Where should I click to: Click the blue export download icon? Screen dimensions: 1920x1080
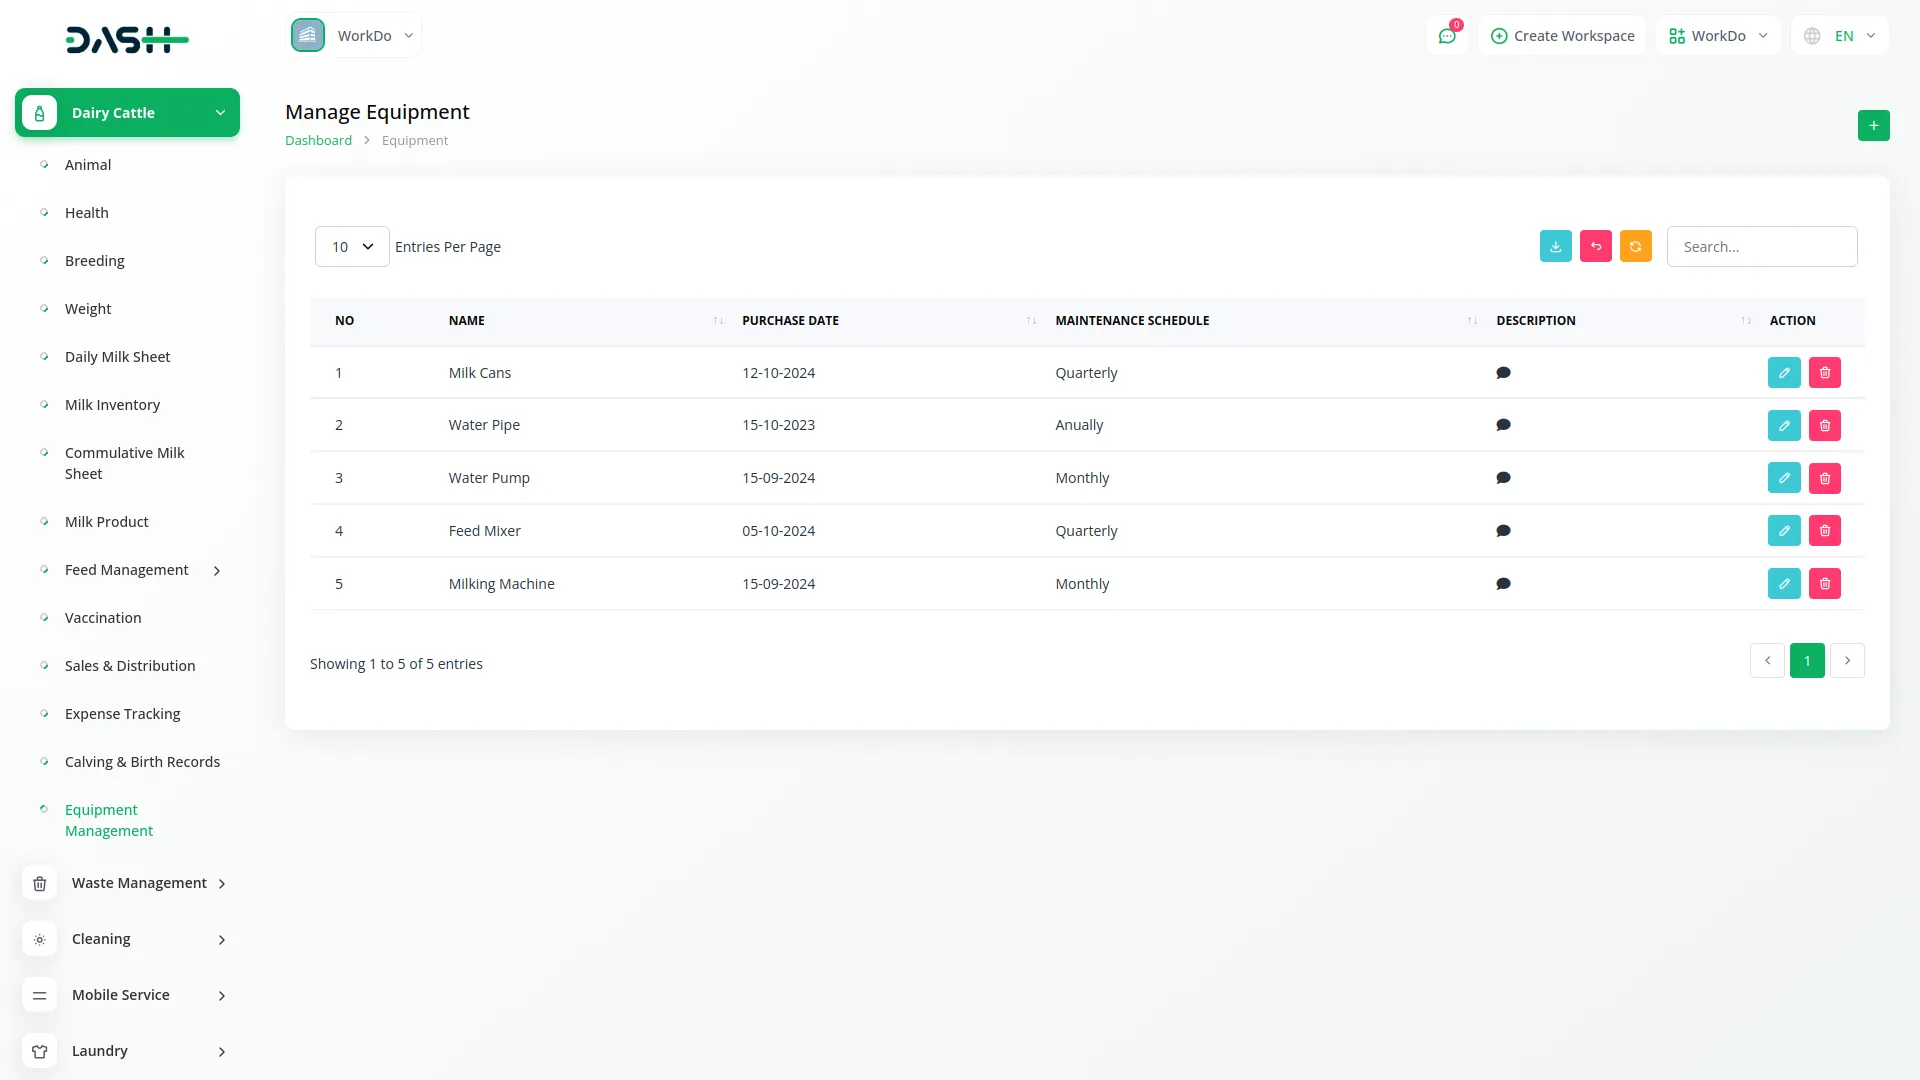[1555, 247]
